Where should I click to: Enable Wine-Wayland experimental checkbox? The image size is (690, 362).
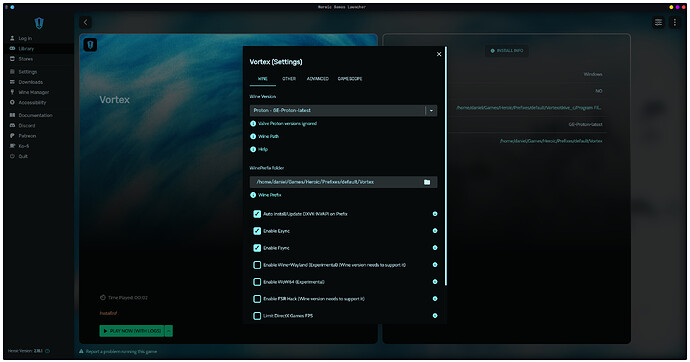click(x=257, y=265)
